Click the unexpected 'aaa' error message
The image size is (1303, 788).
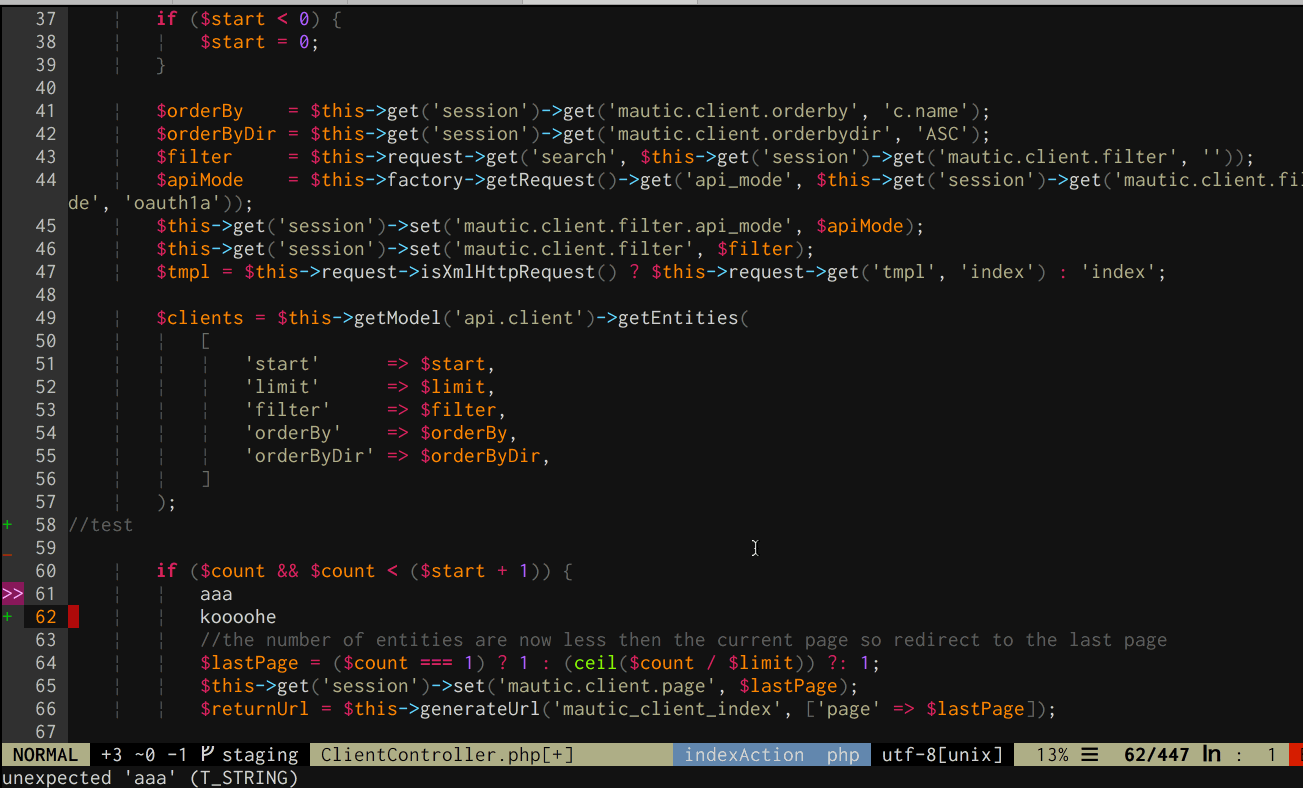(150, 777)
